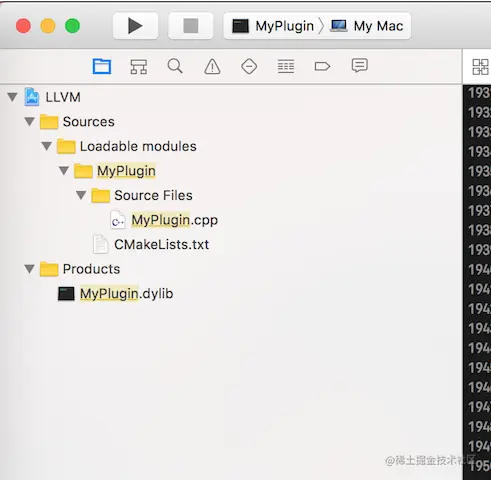Show the Report navigator speech bubble icon
The image size is (491, 480).
360,66
